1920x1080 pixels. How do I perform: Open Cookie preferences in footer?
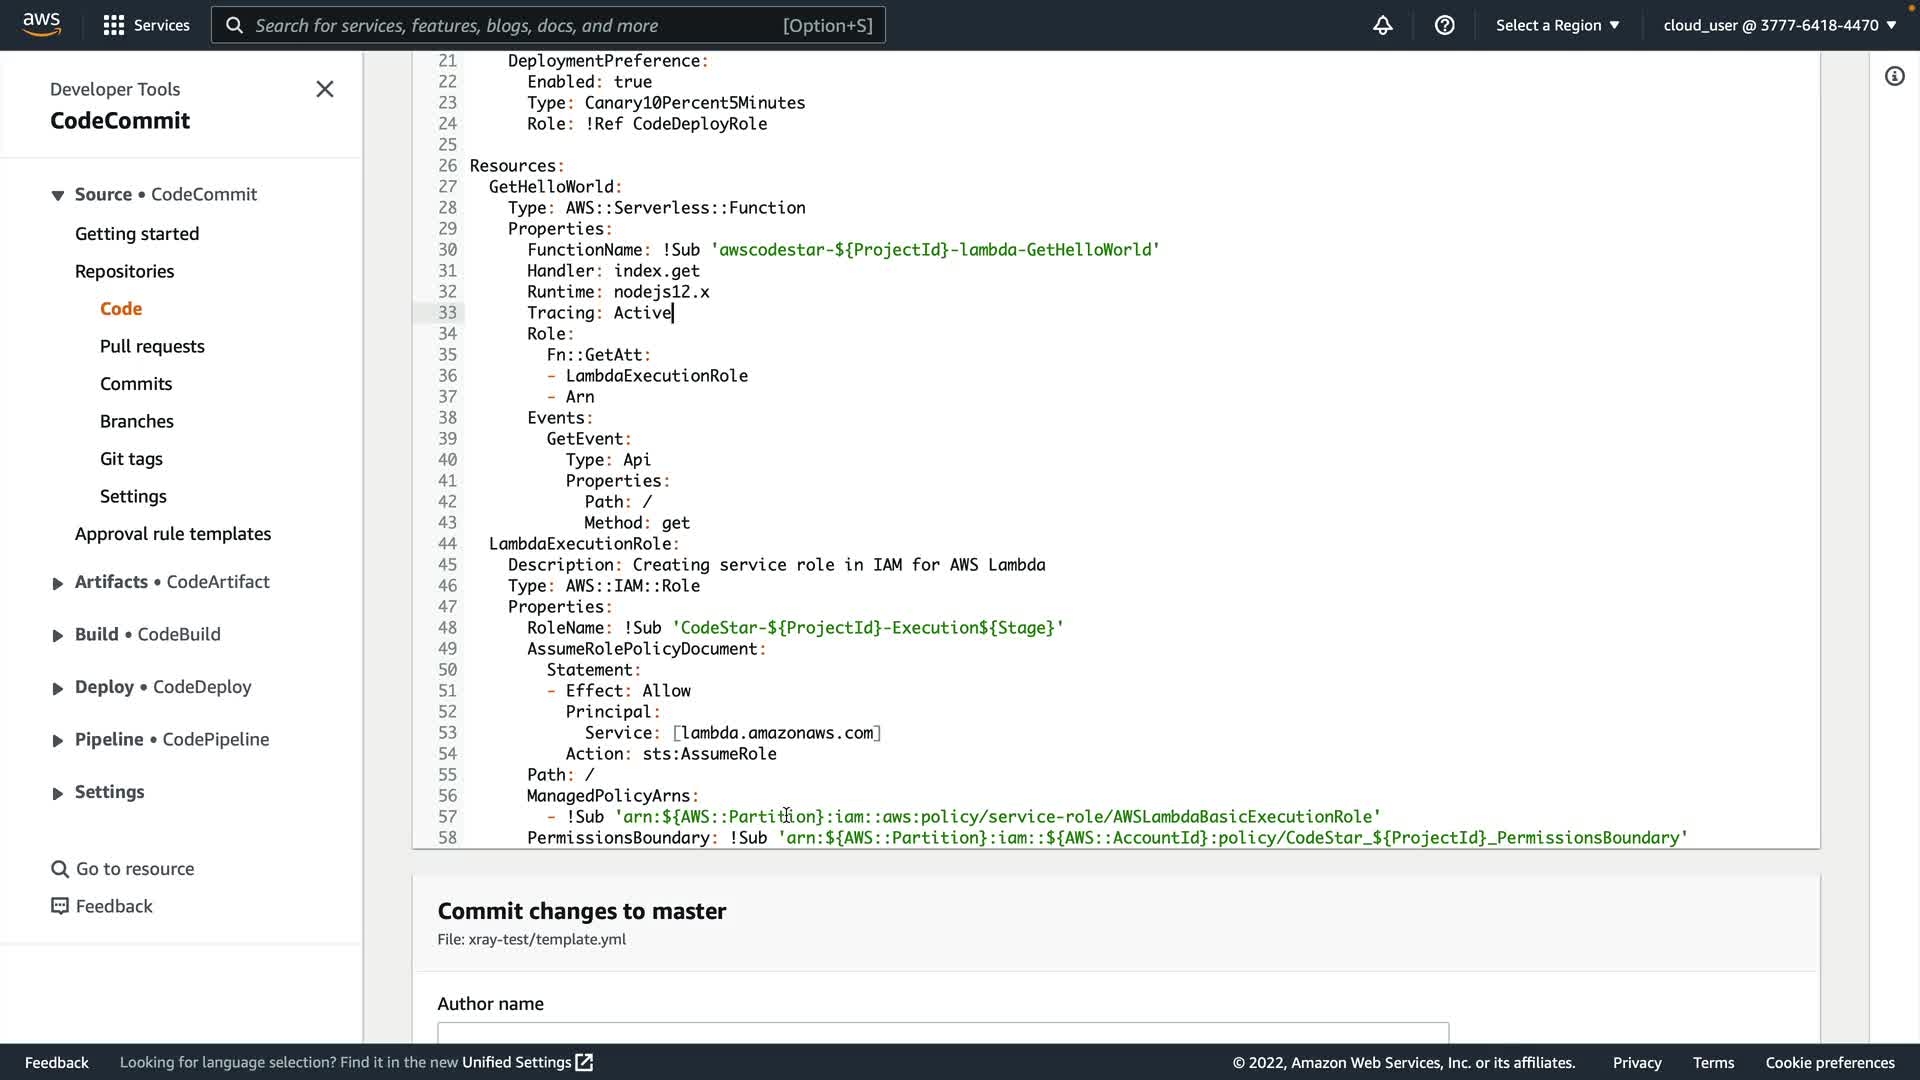click(1829, 1062)
